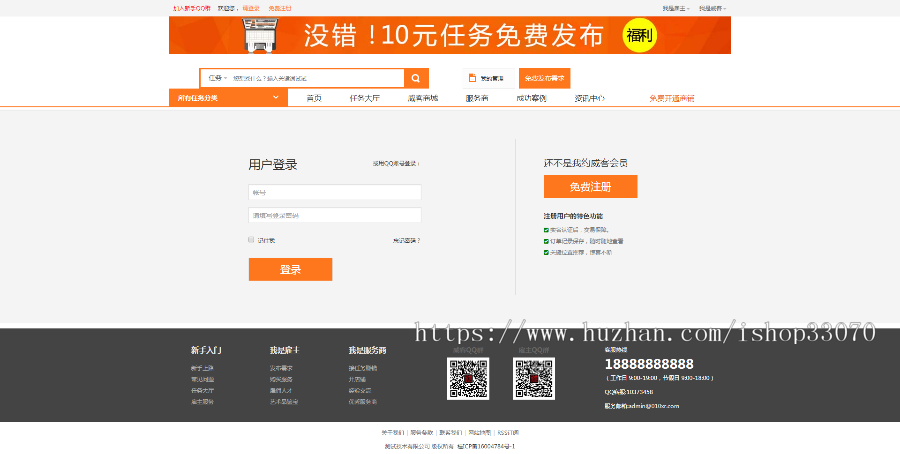Open the 我是雇主 top-bar dropdown

click(676, 9)
